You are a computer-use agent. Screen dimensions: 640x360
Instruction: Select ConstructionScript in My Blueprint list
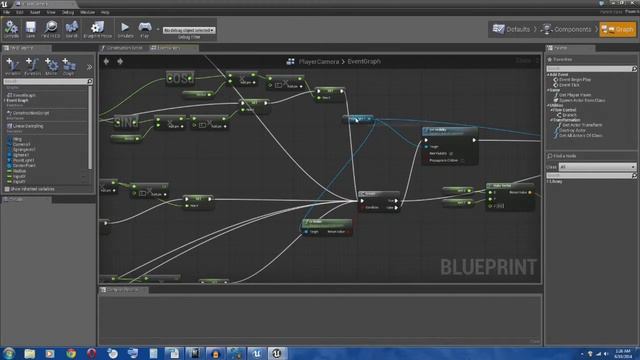pyautogui.click(x=28, y=113)
